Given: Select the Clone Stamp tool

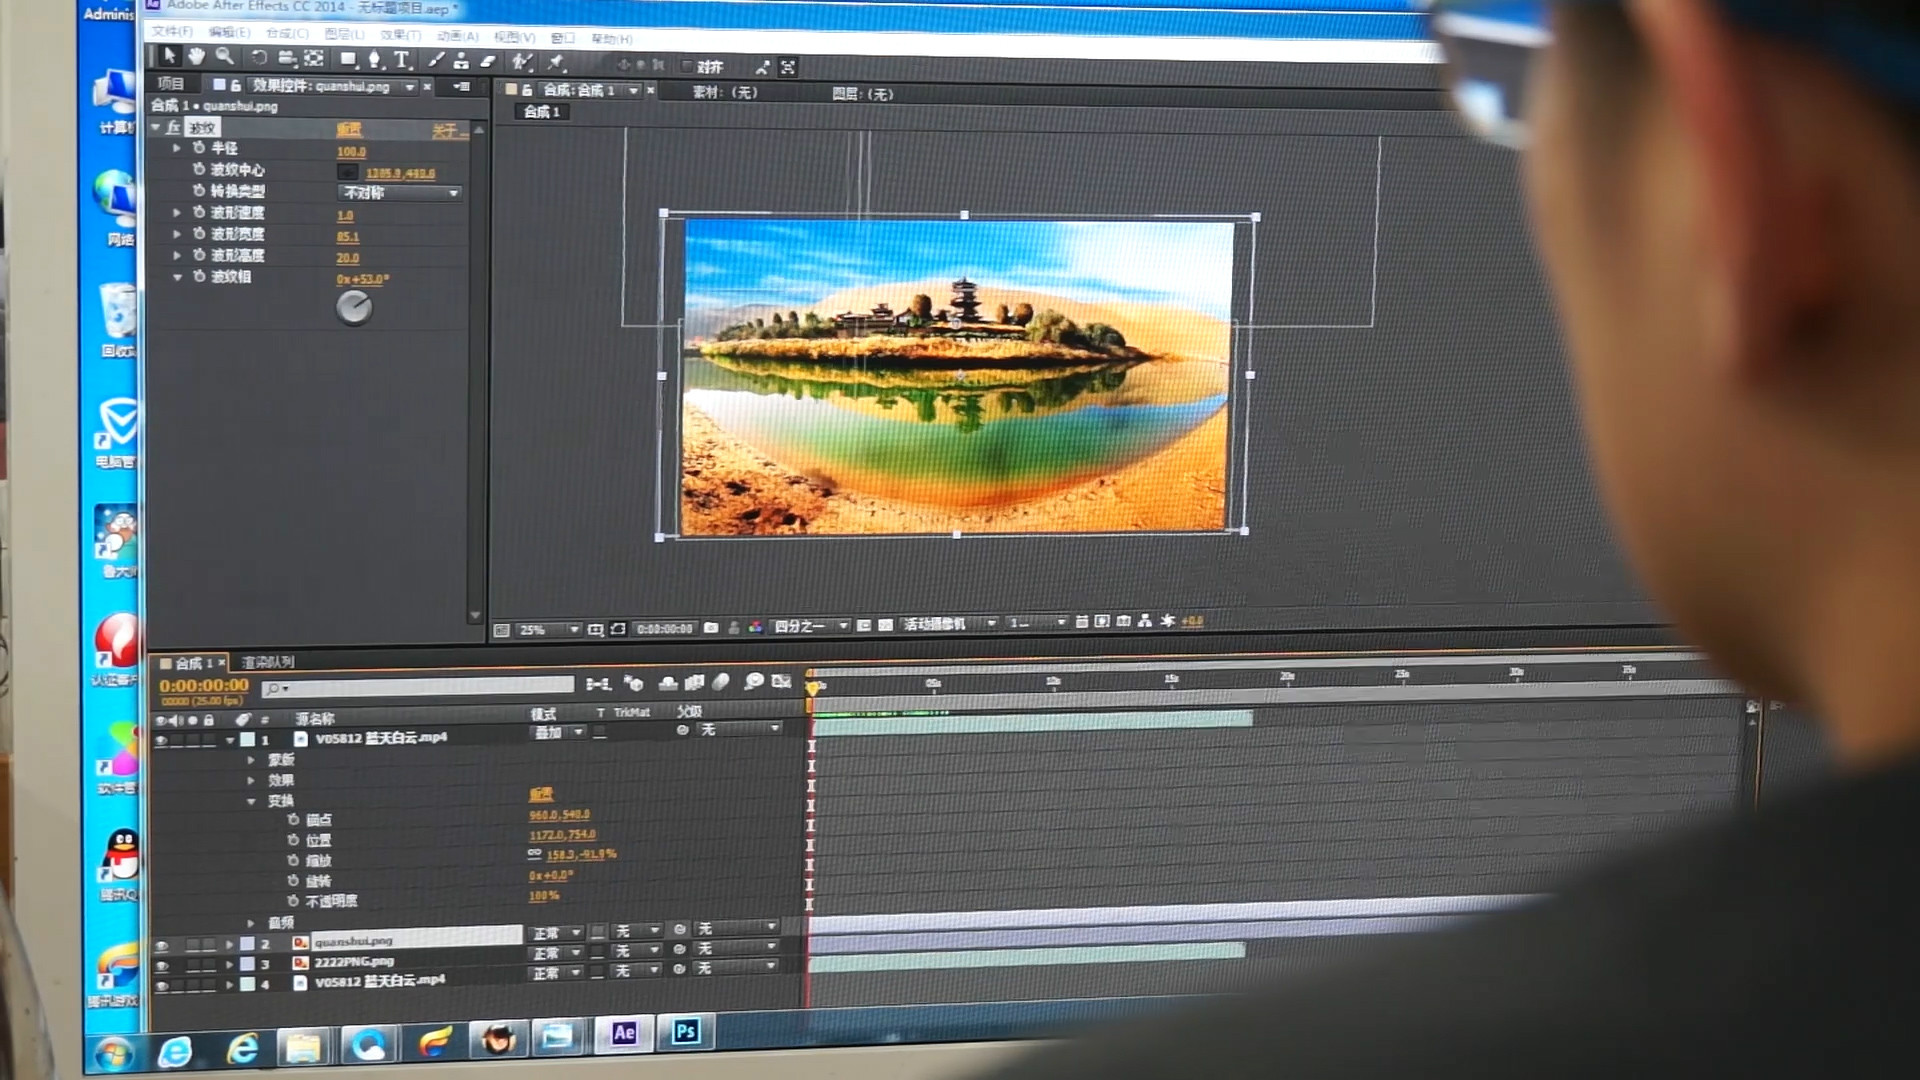Looking at the screenshot, I should [x=461, y=62].
